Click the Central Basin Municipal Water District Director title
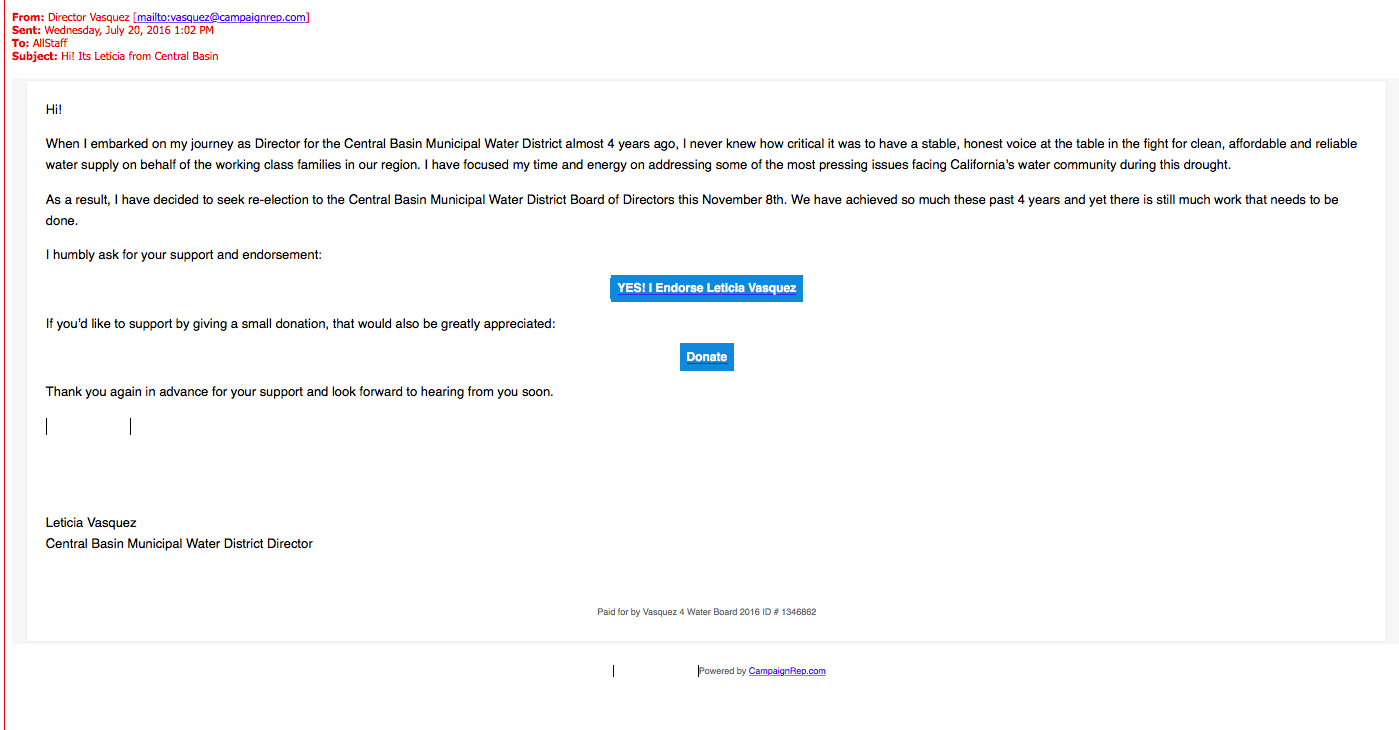Screen dimensions: 1399x730 coord(179,544)
